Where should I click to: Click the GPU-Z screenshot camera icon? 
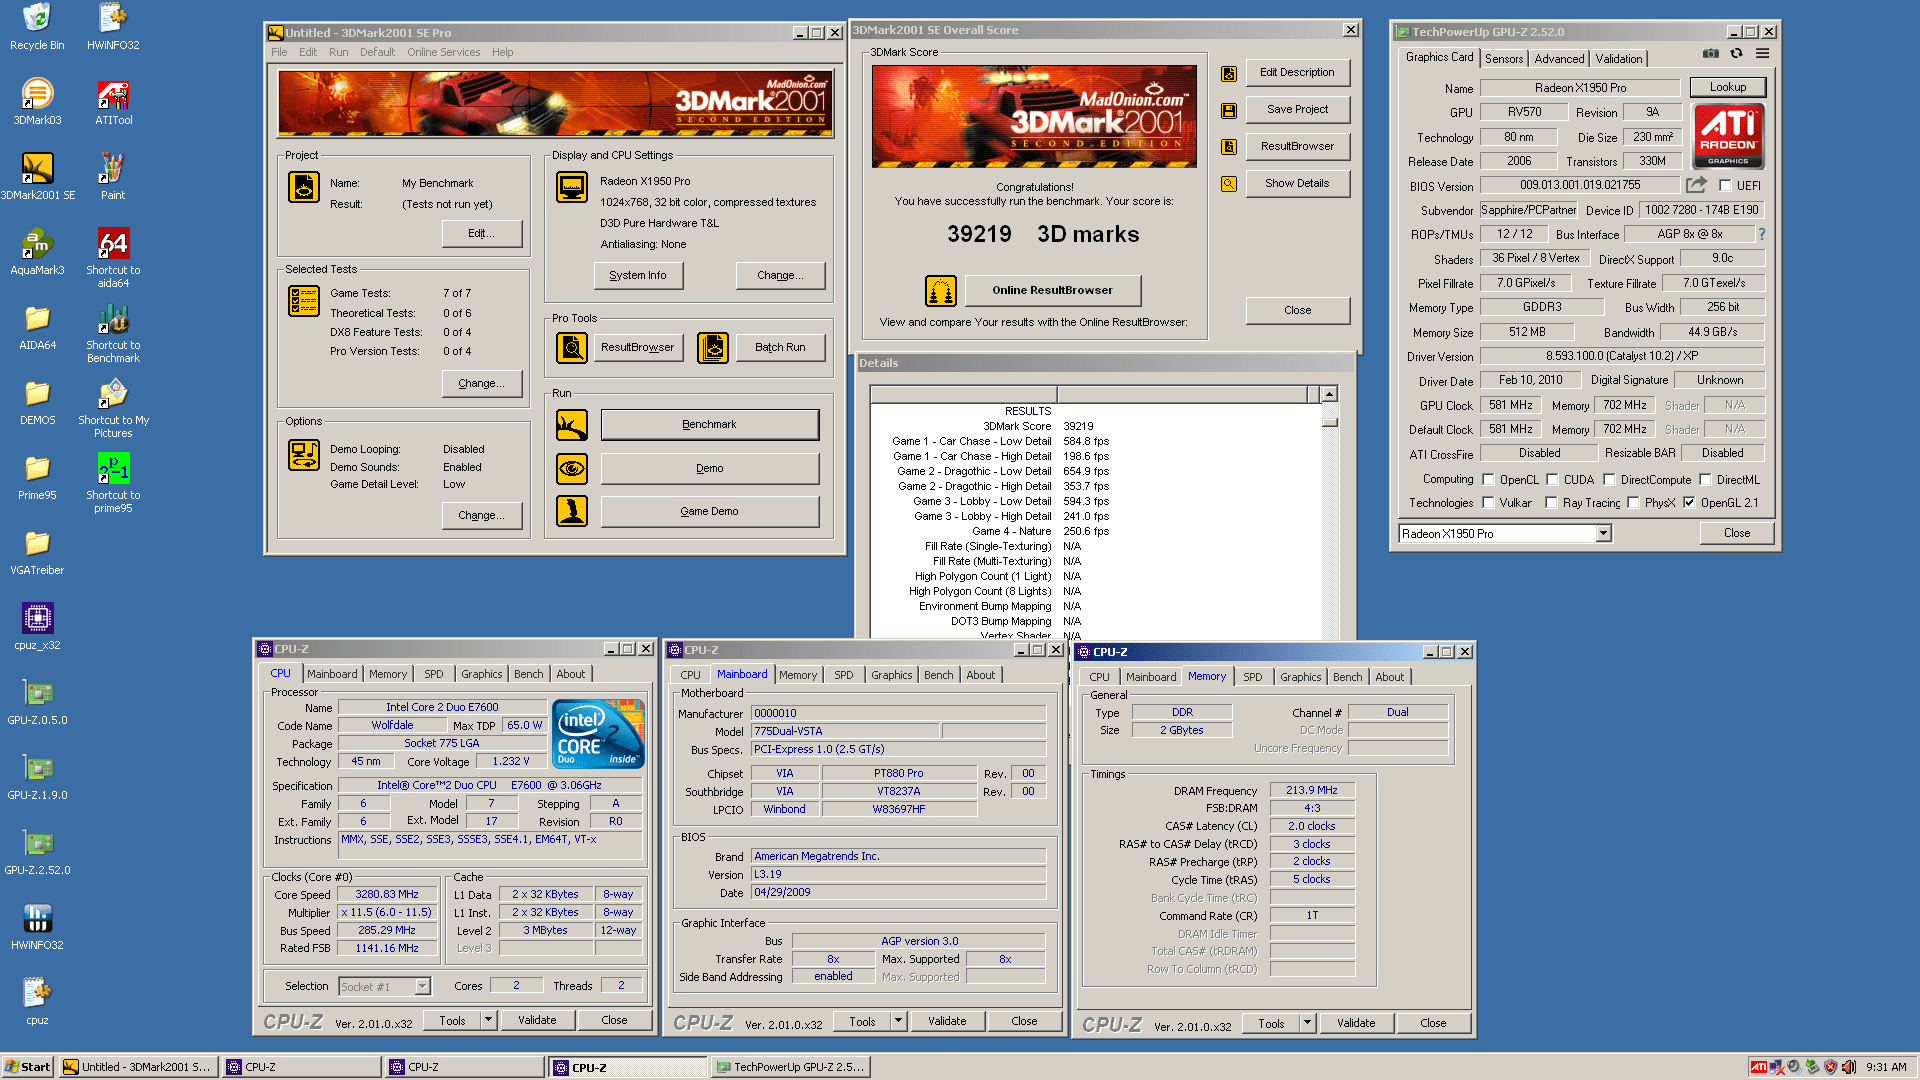(1711, 54)
